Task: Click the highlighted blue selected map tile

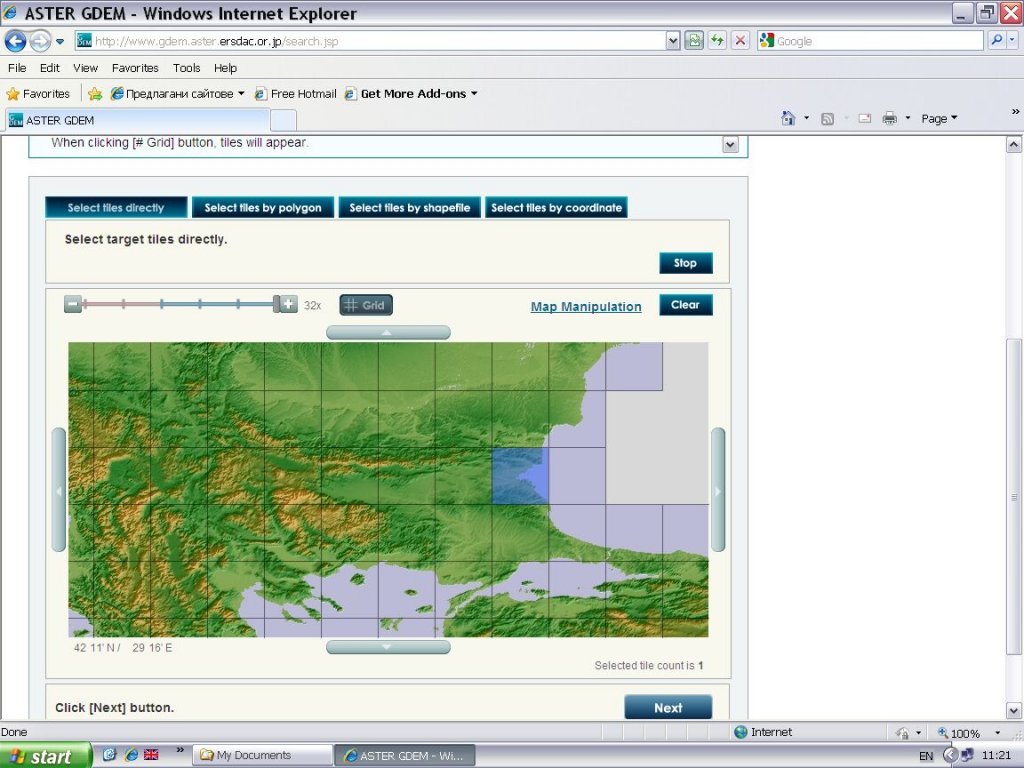Action: [520, 476]
